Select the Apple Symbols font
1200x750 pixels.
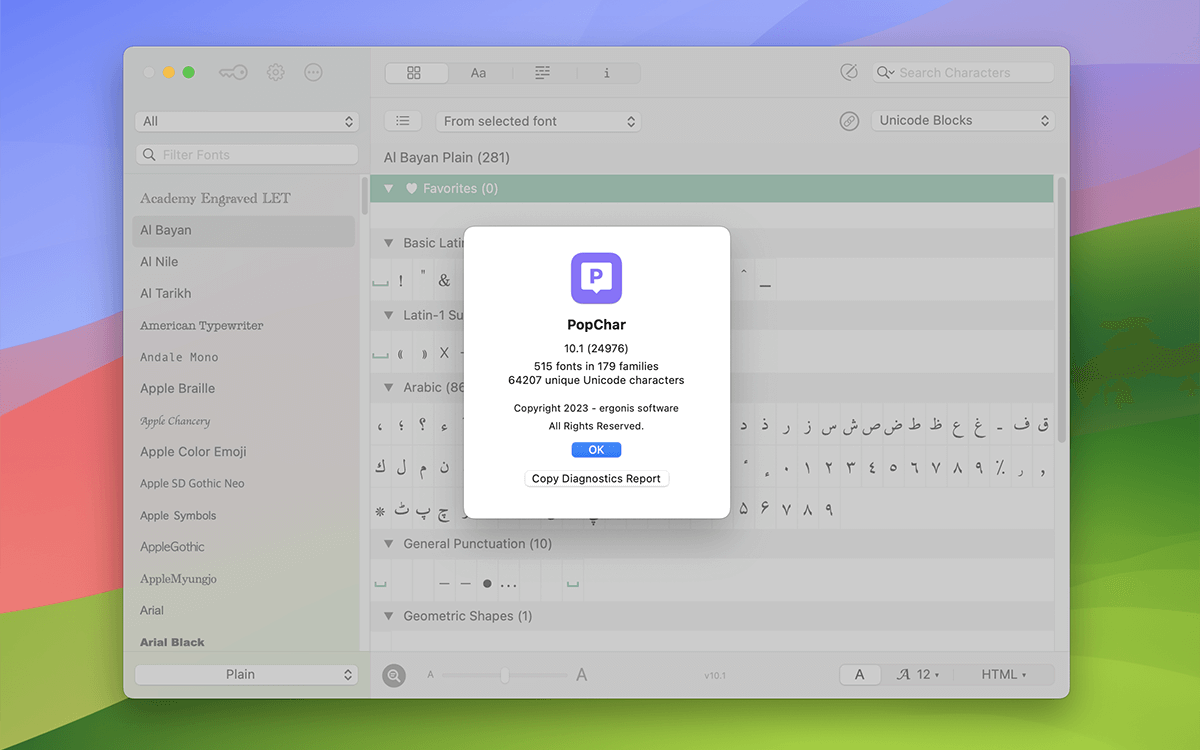(243, 515)
